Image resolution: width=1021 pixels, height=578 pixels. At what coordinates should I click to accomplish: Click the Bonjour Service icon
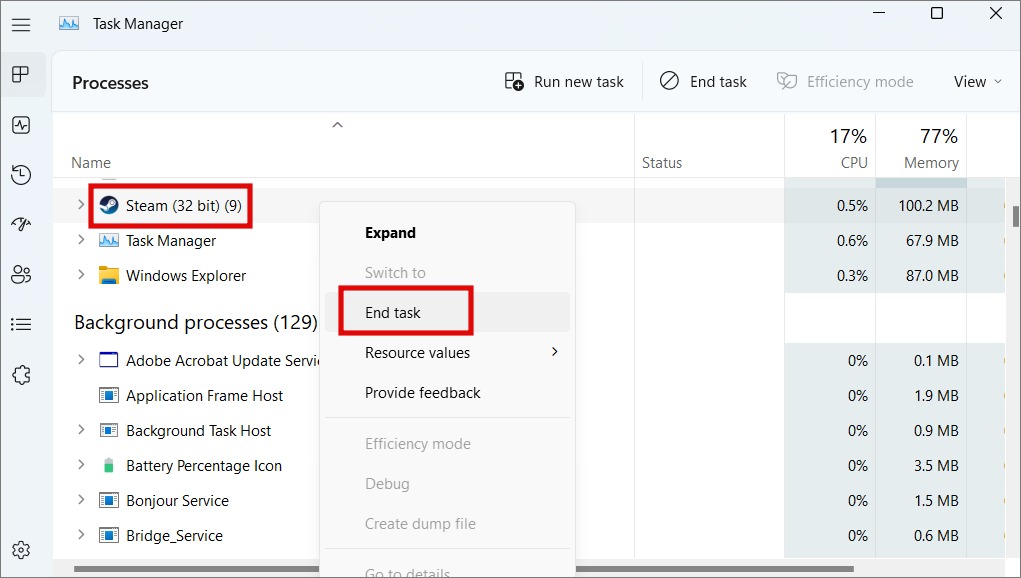[109, 501]
